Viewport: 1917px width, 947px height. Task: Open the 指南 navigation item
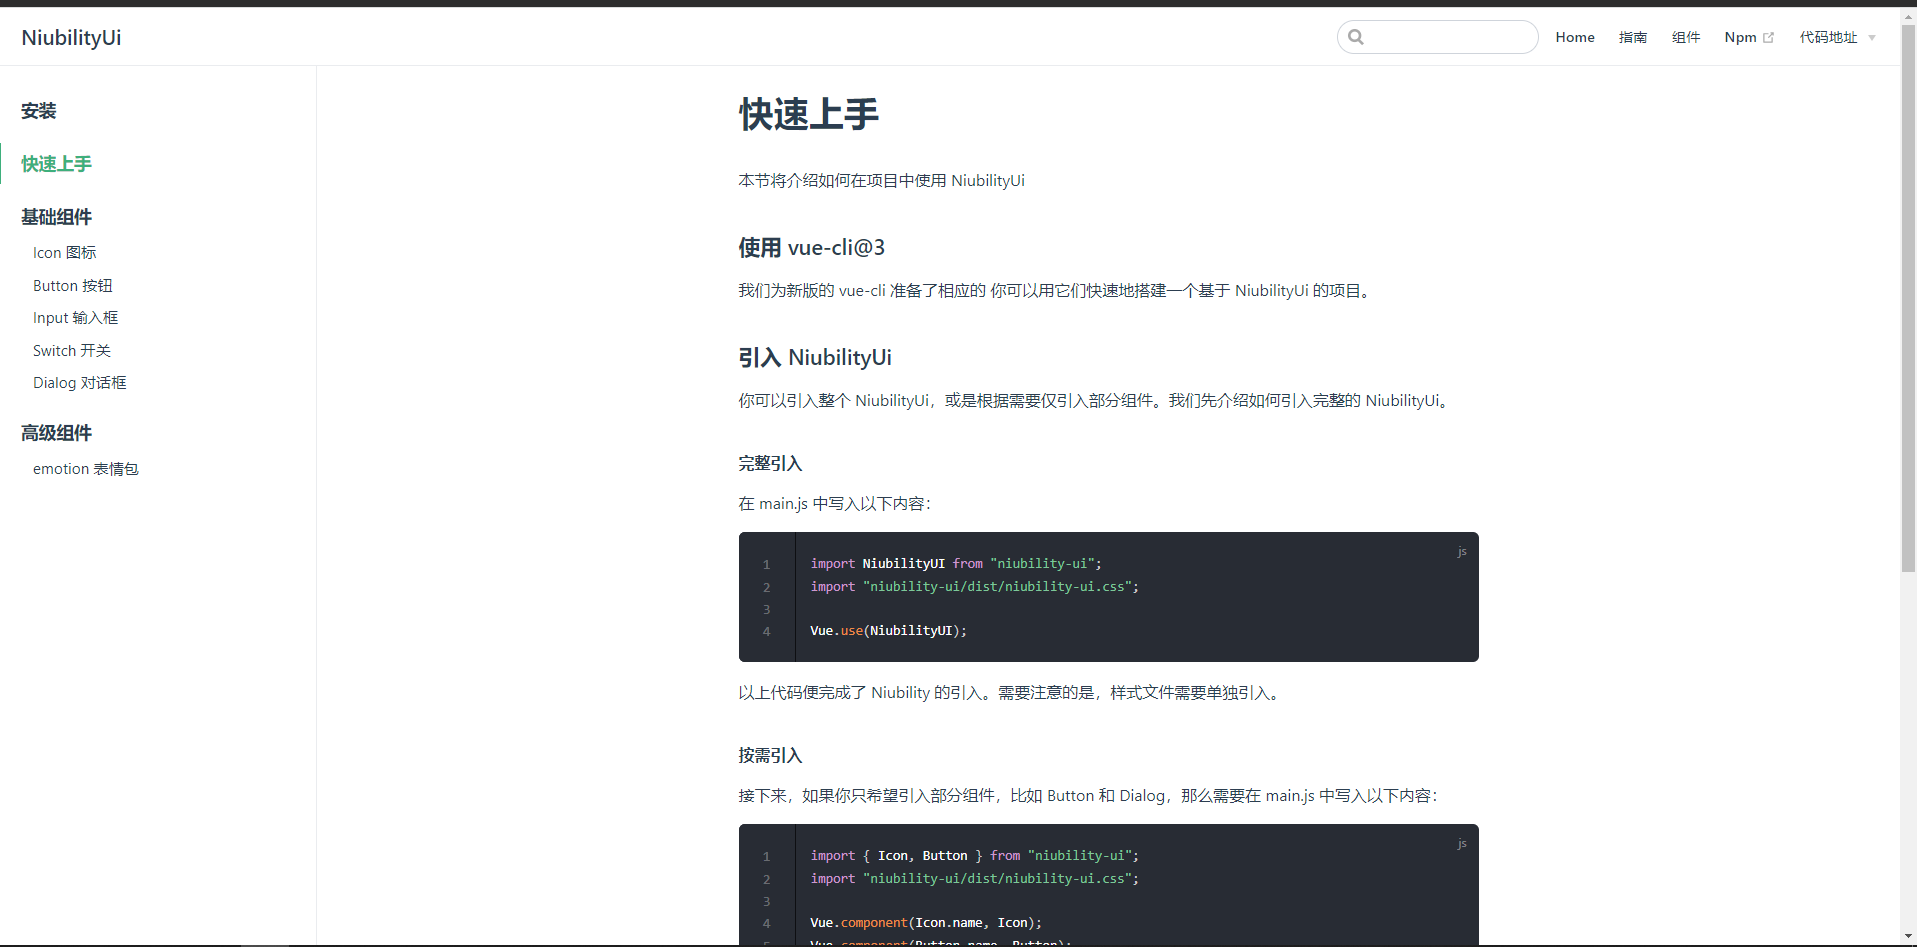coord(1632,37)
